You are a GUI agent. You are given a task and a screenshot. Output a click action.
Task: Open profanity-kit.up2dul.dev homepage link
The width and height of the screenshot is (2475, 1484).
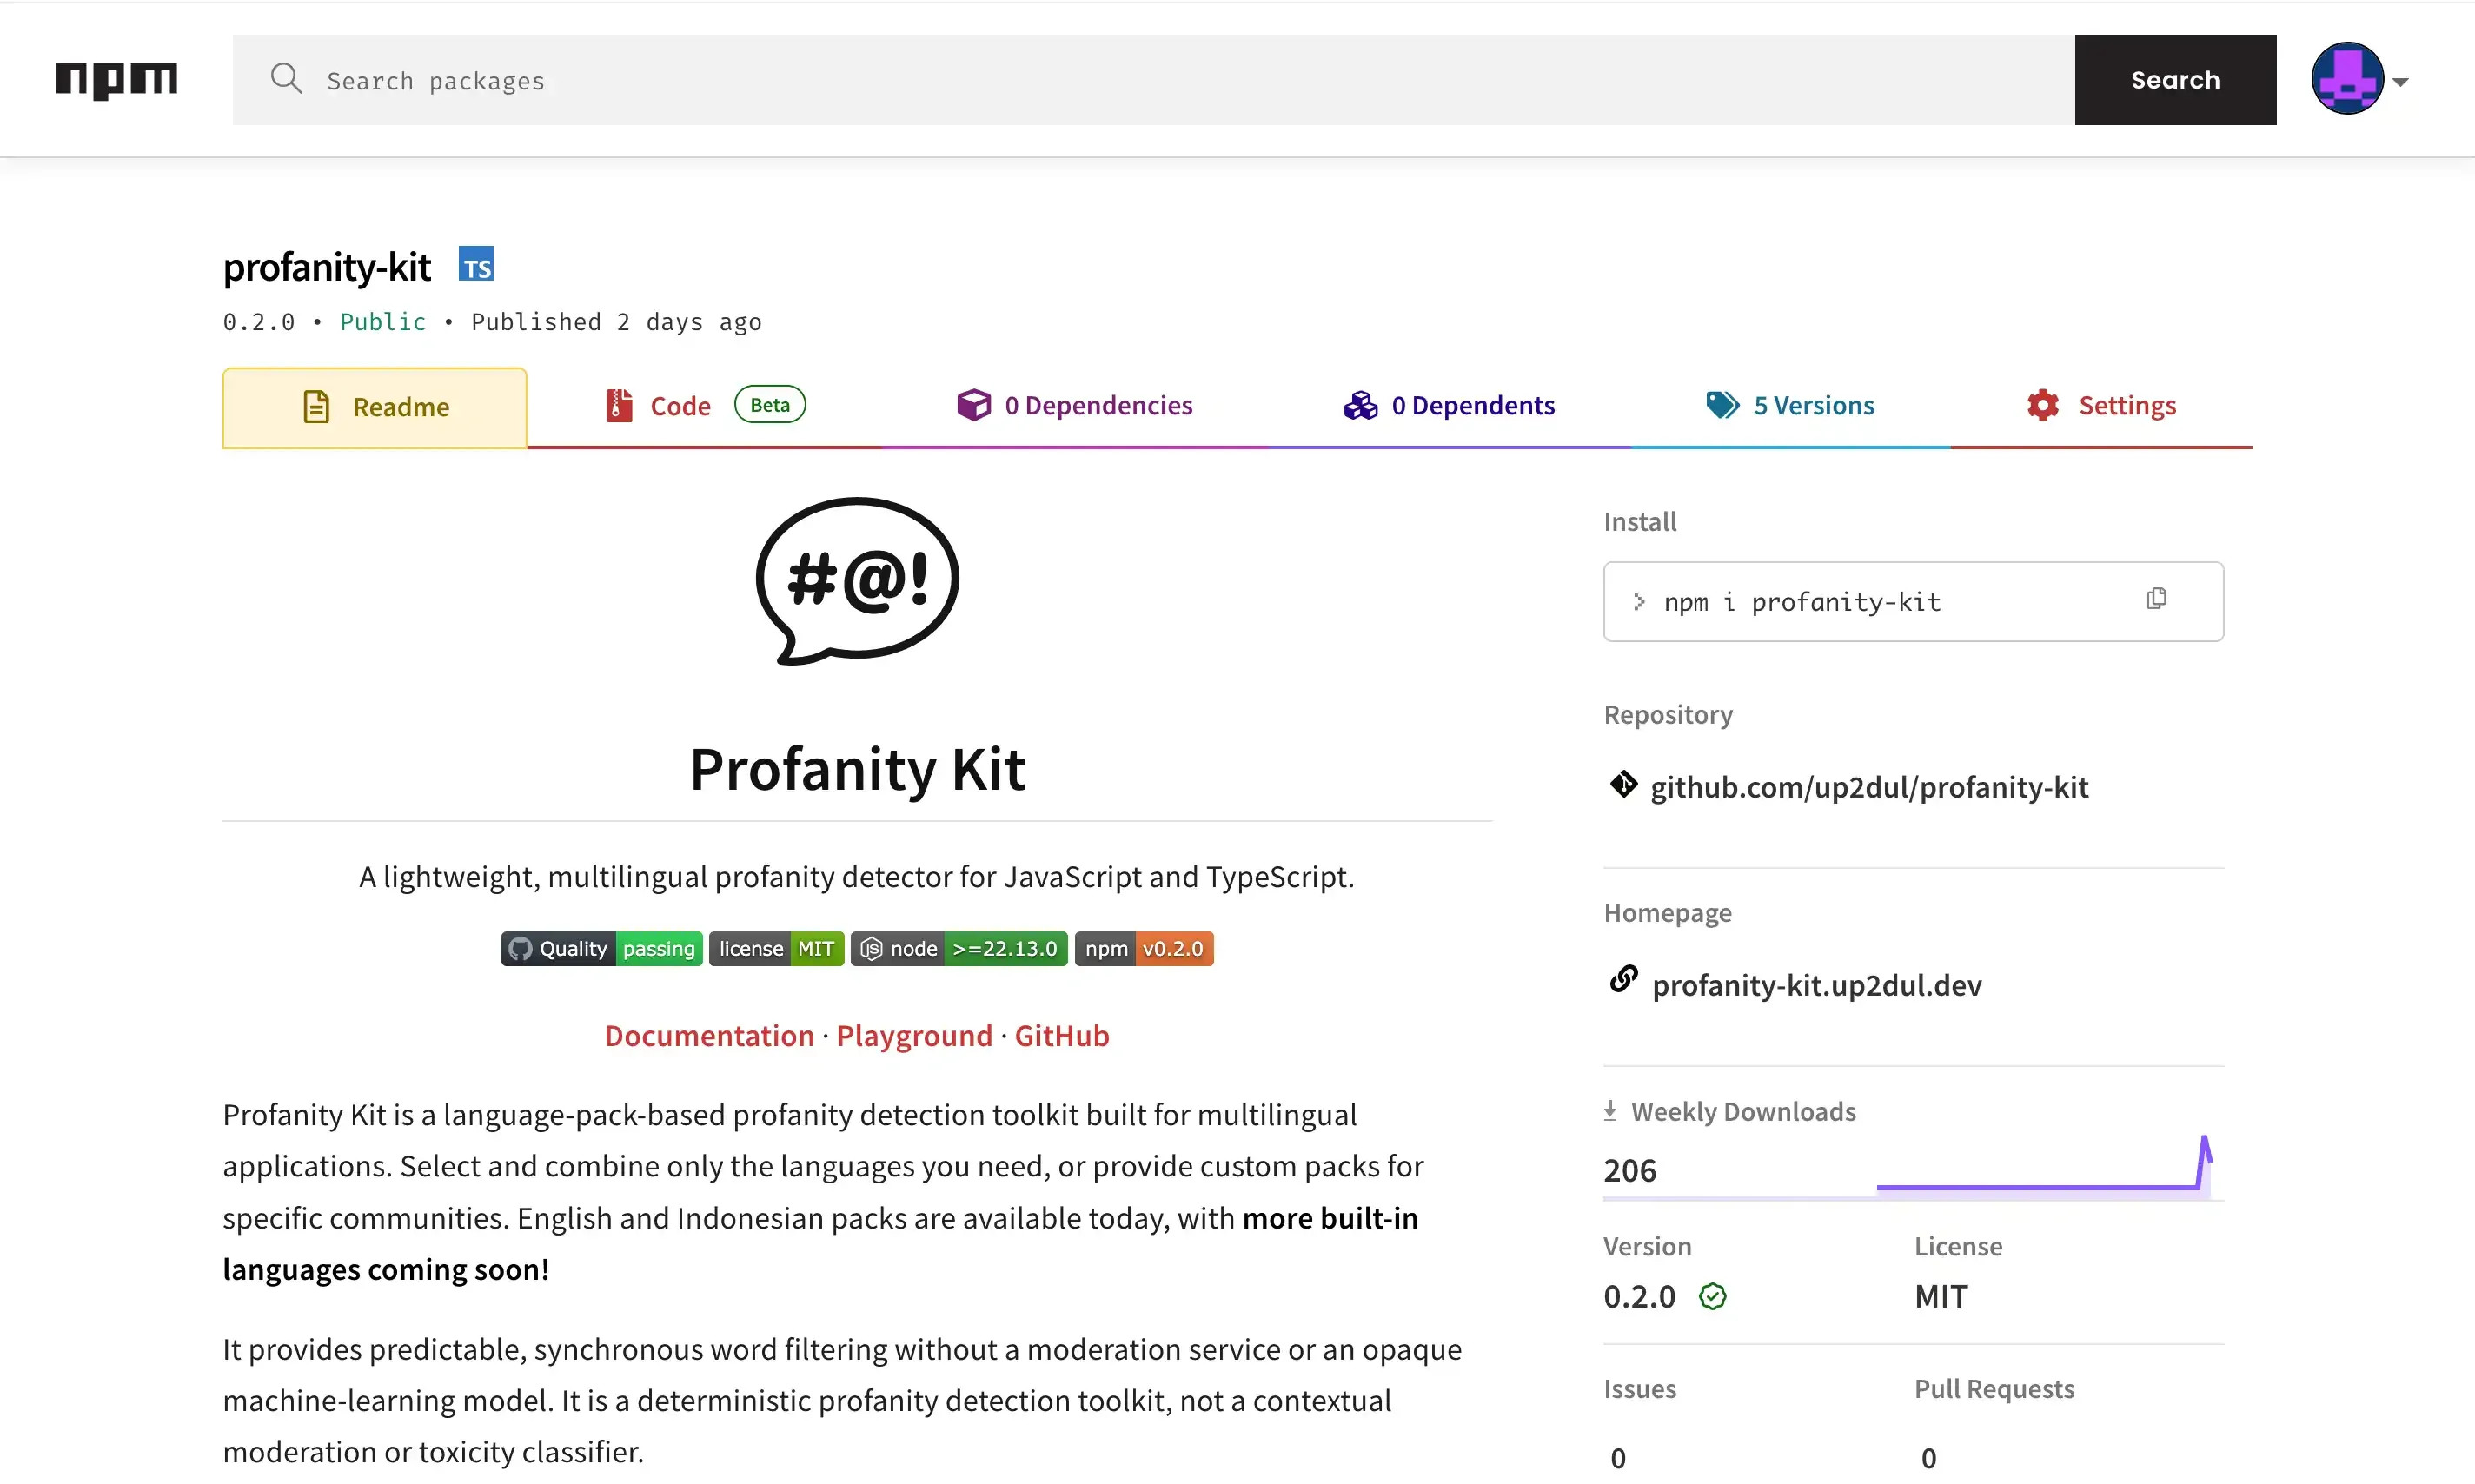click(1816, 985)
